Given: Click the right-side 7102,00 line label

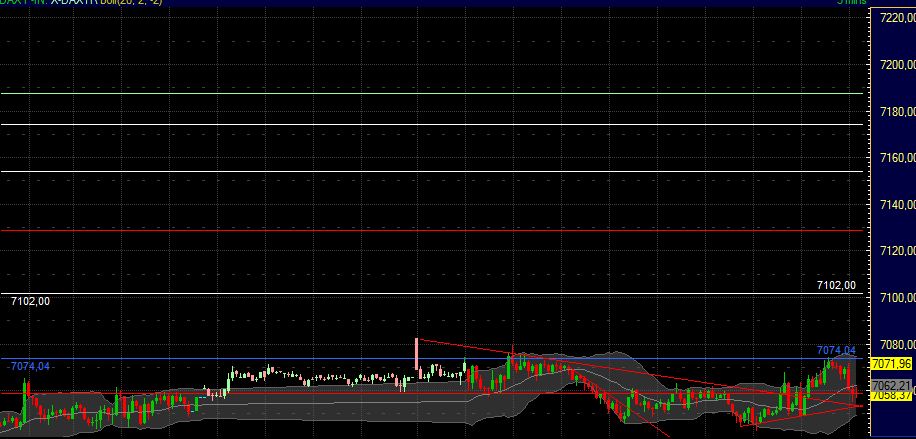Looking at the screenshot, I should (x=836, y=285).
